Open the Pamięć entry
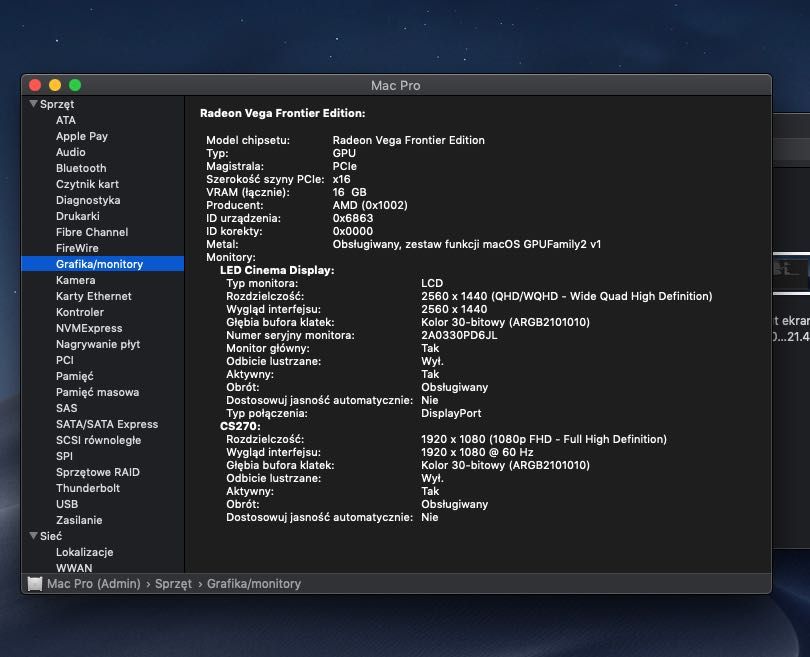Screen dimensions: 810x657 (x=74, y=376)
